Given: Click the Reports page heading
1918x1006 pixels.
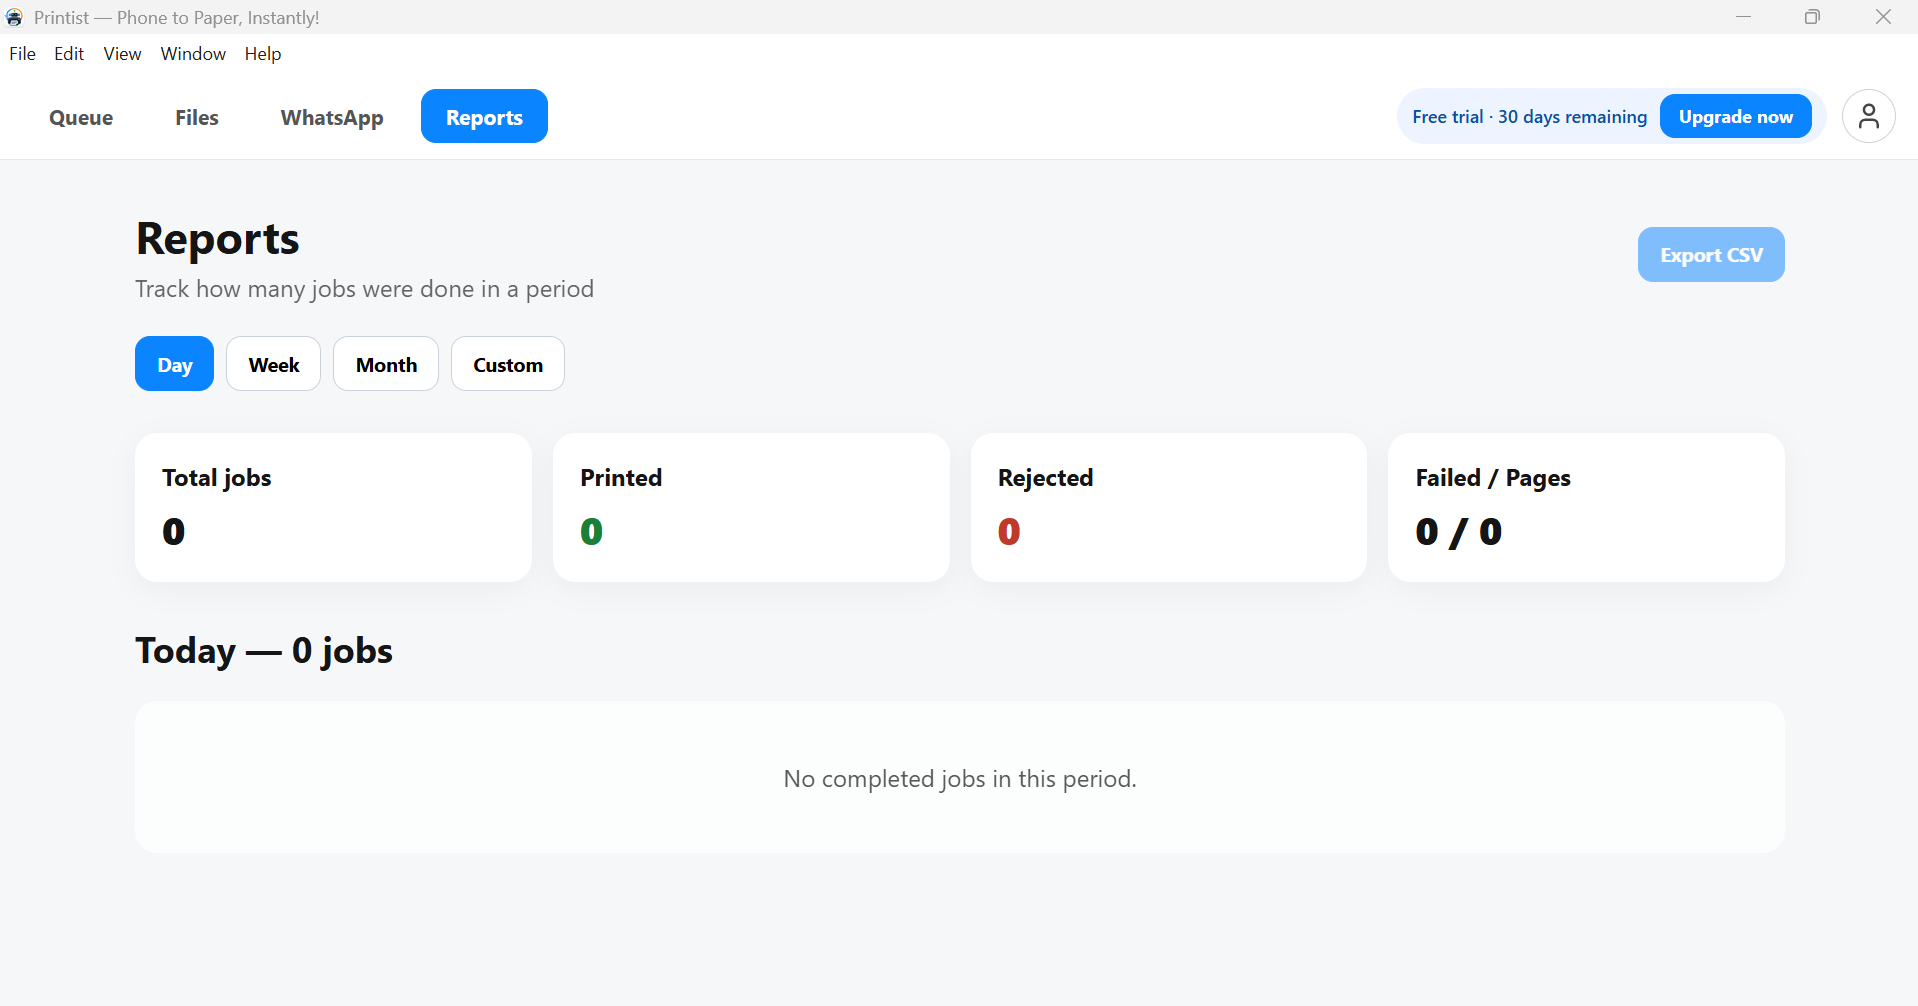Looking at the screenshot, I should (217, 239).
